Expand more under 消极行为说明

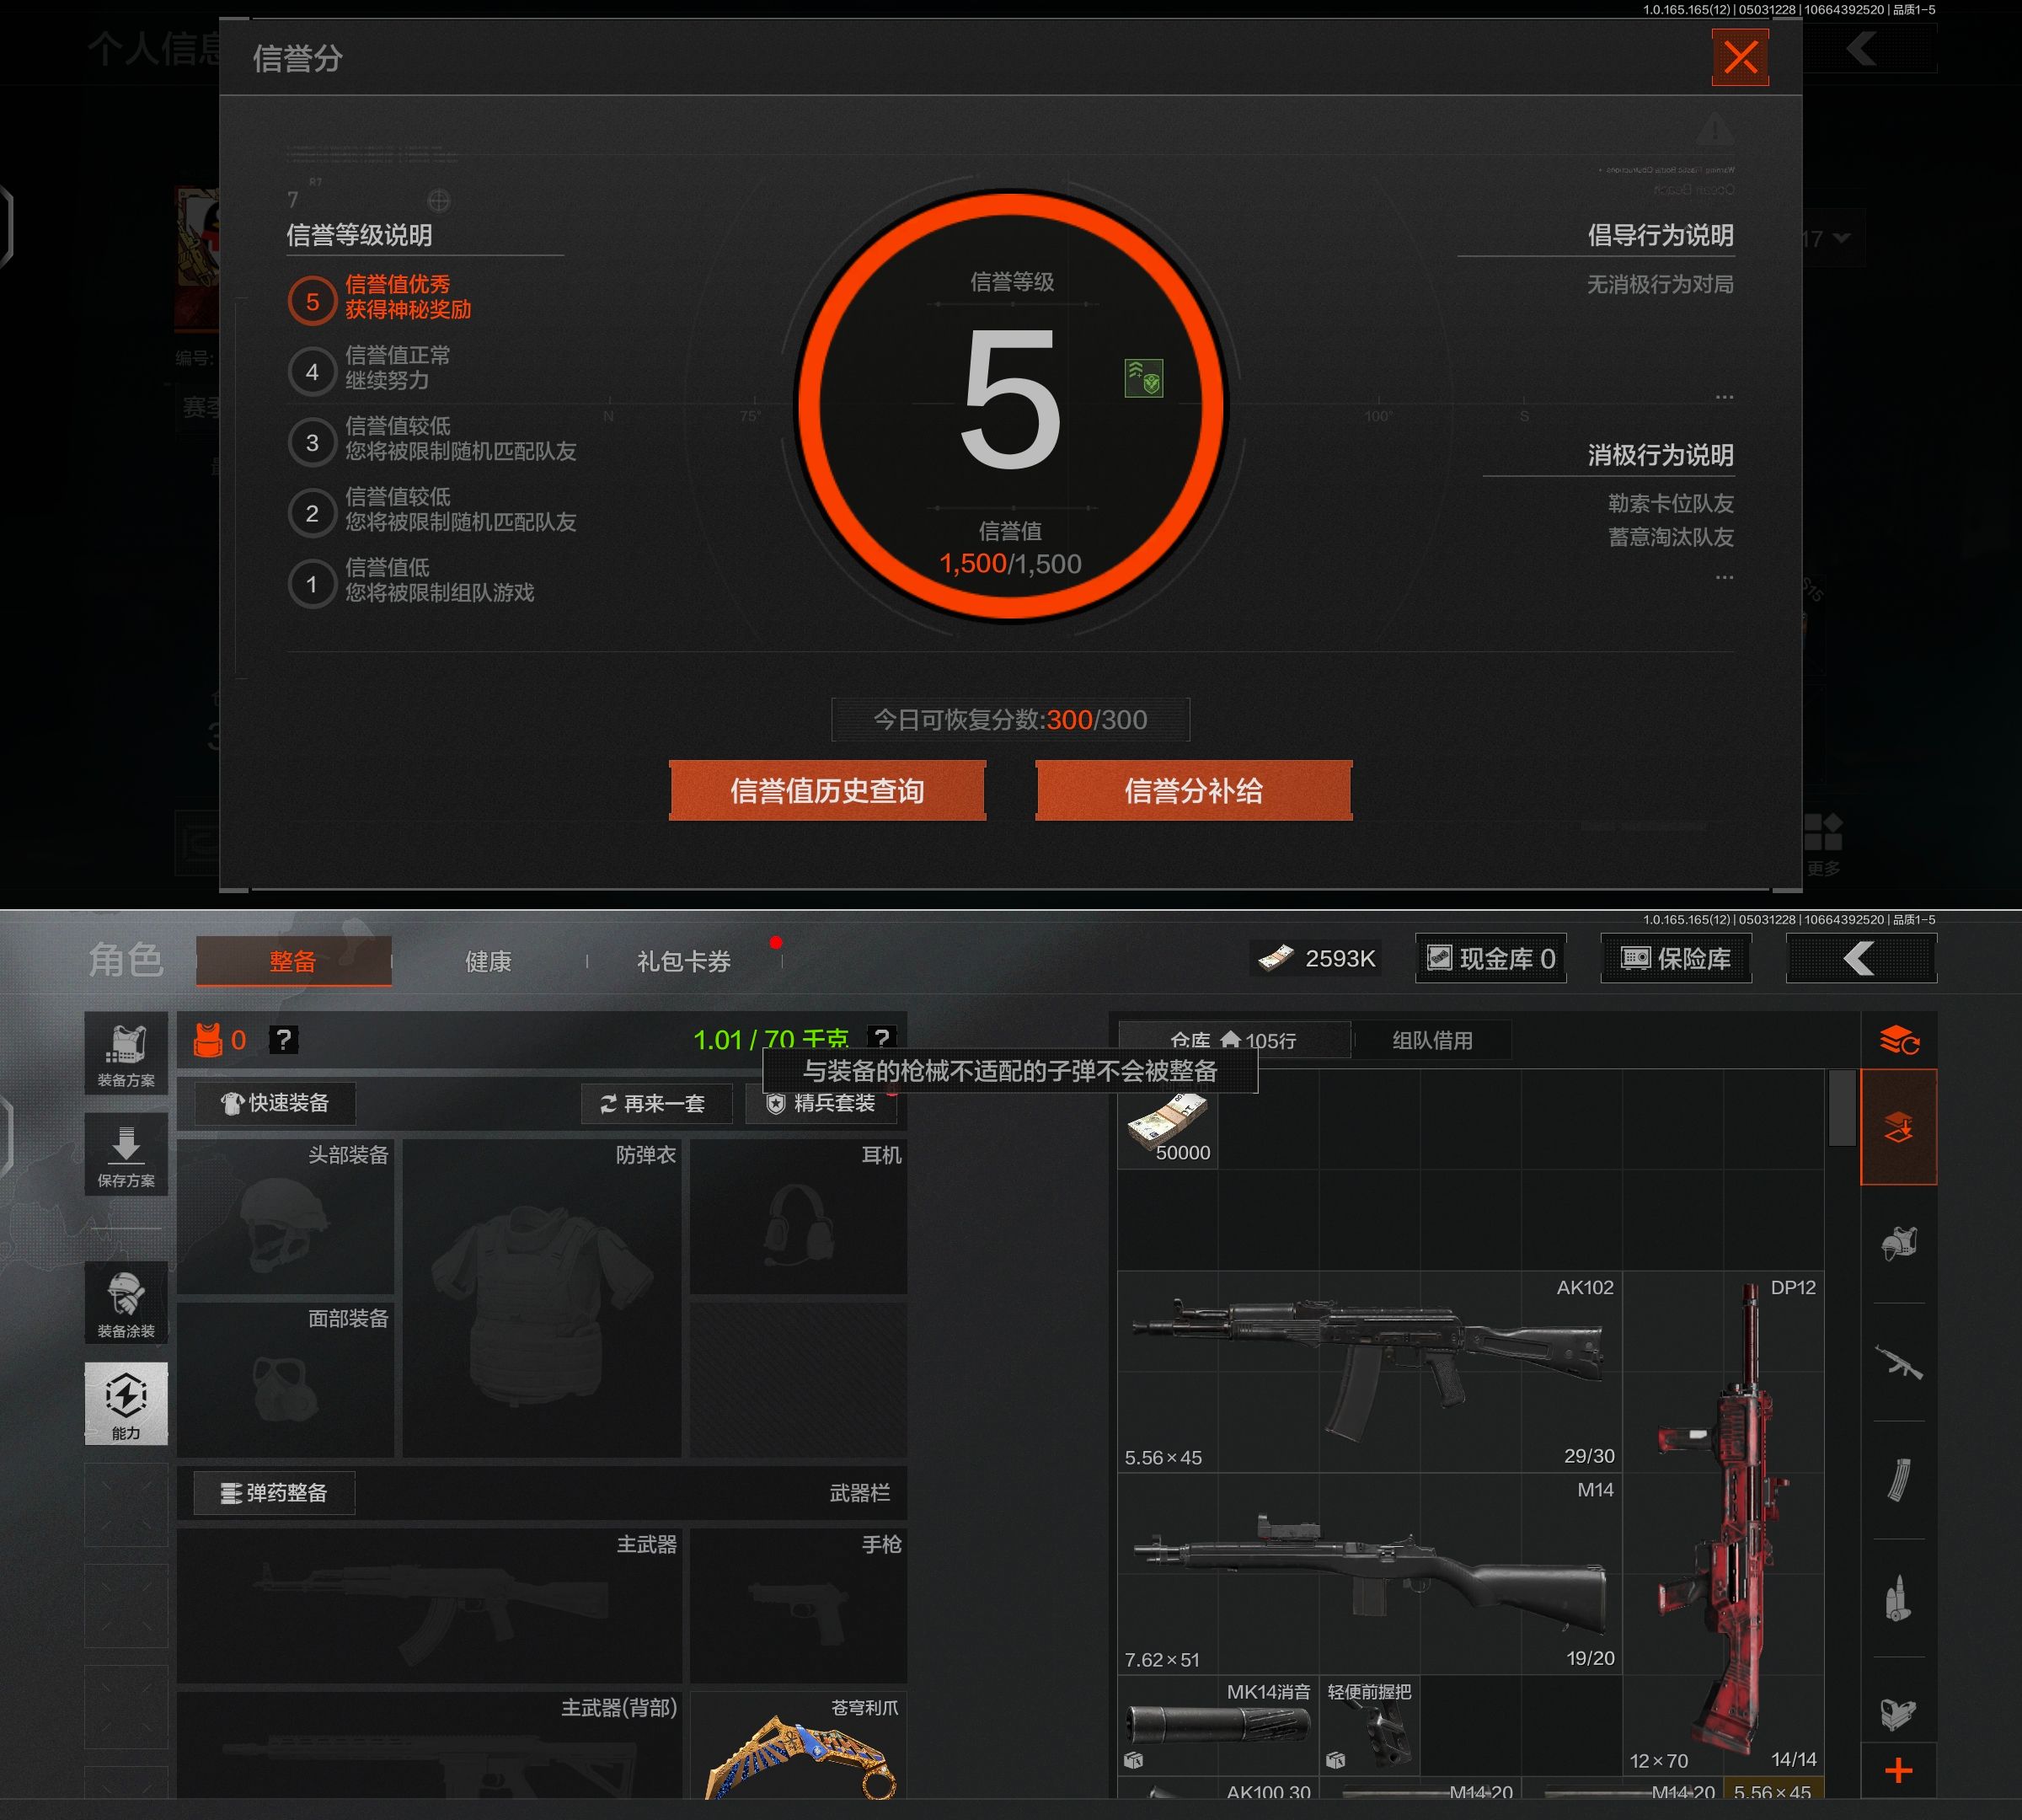(1724, 577)
